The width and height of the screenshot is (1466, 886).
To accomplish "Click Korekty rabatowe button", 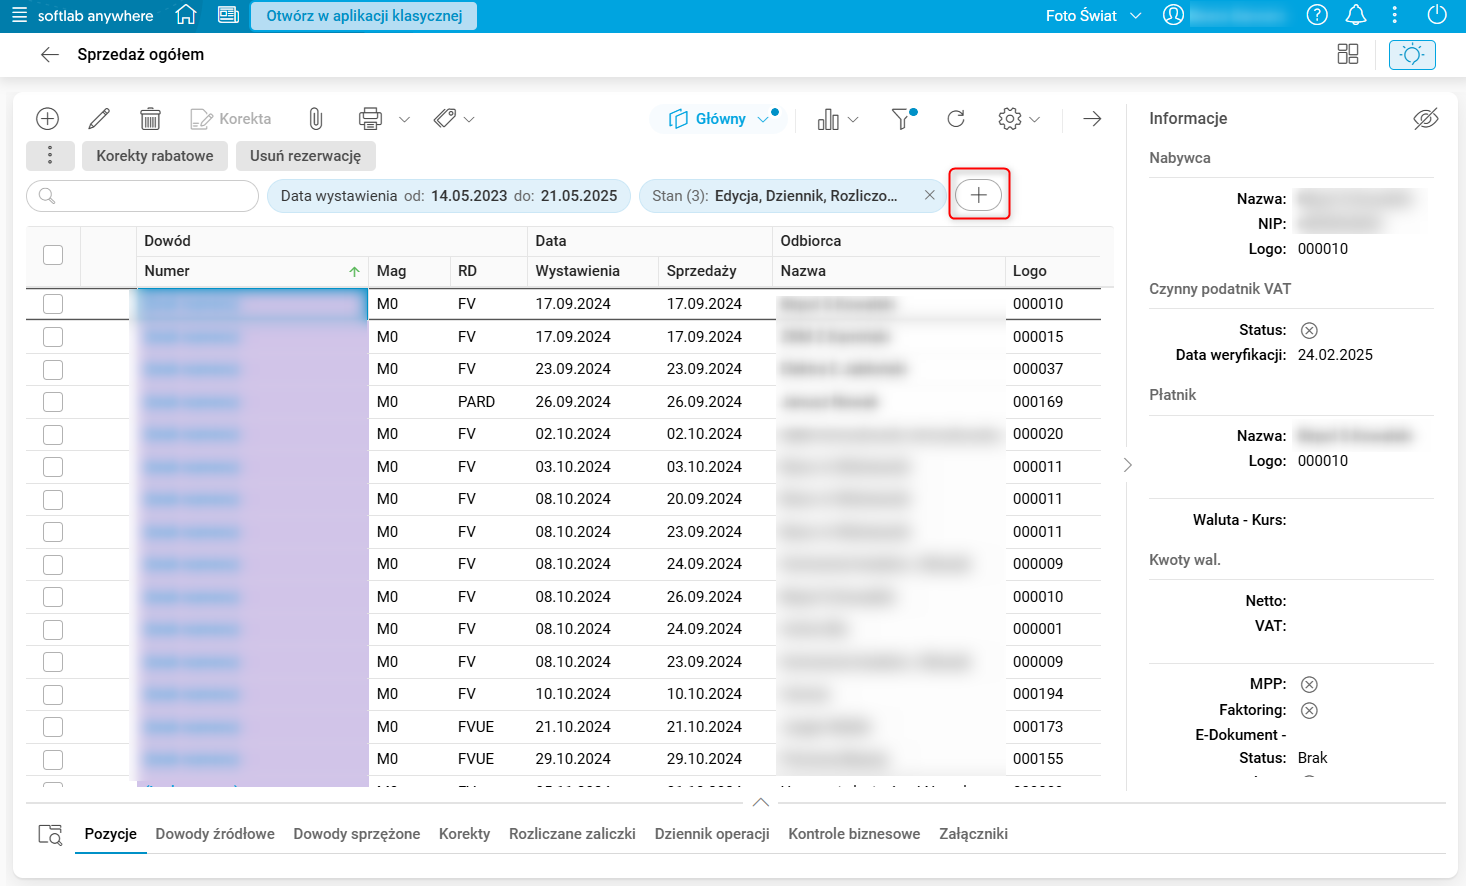I will [155, 156].
